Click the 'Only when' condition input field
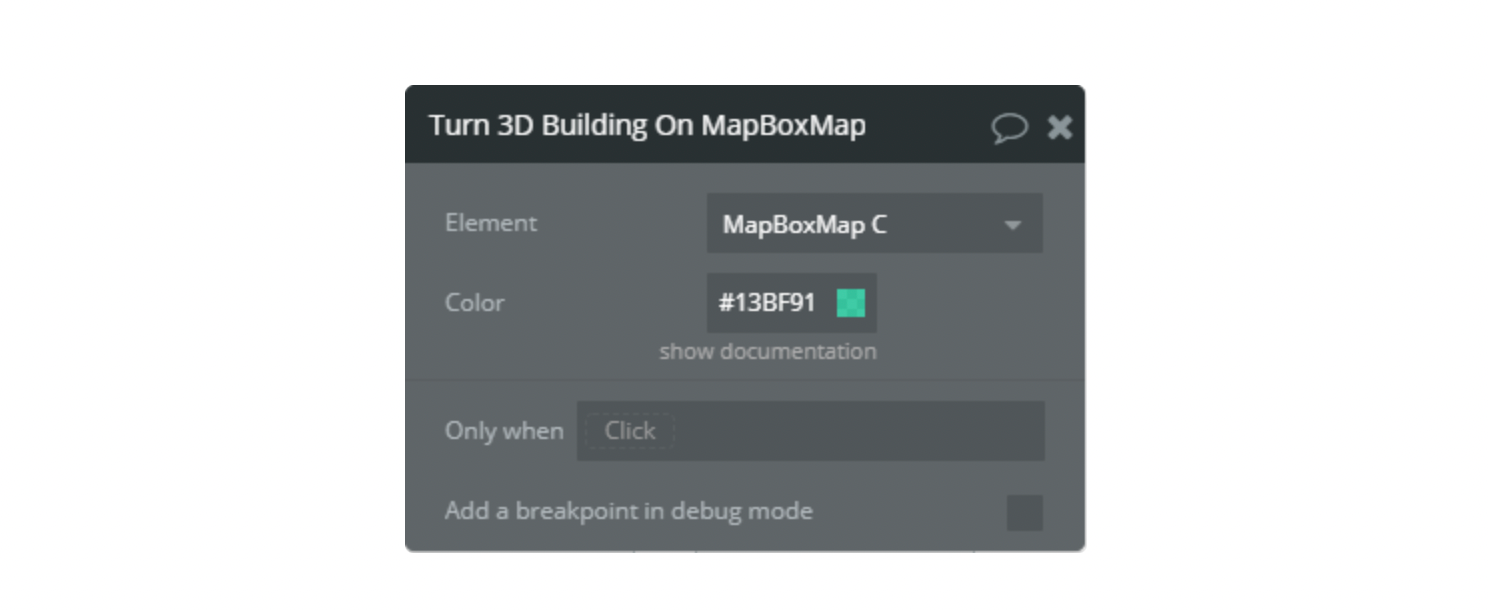The height and width of the screenshot is (610, 1488). 810,430
